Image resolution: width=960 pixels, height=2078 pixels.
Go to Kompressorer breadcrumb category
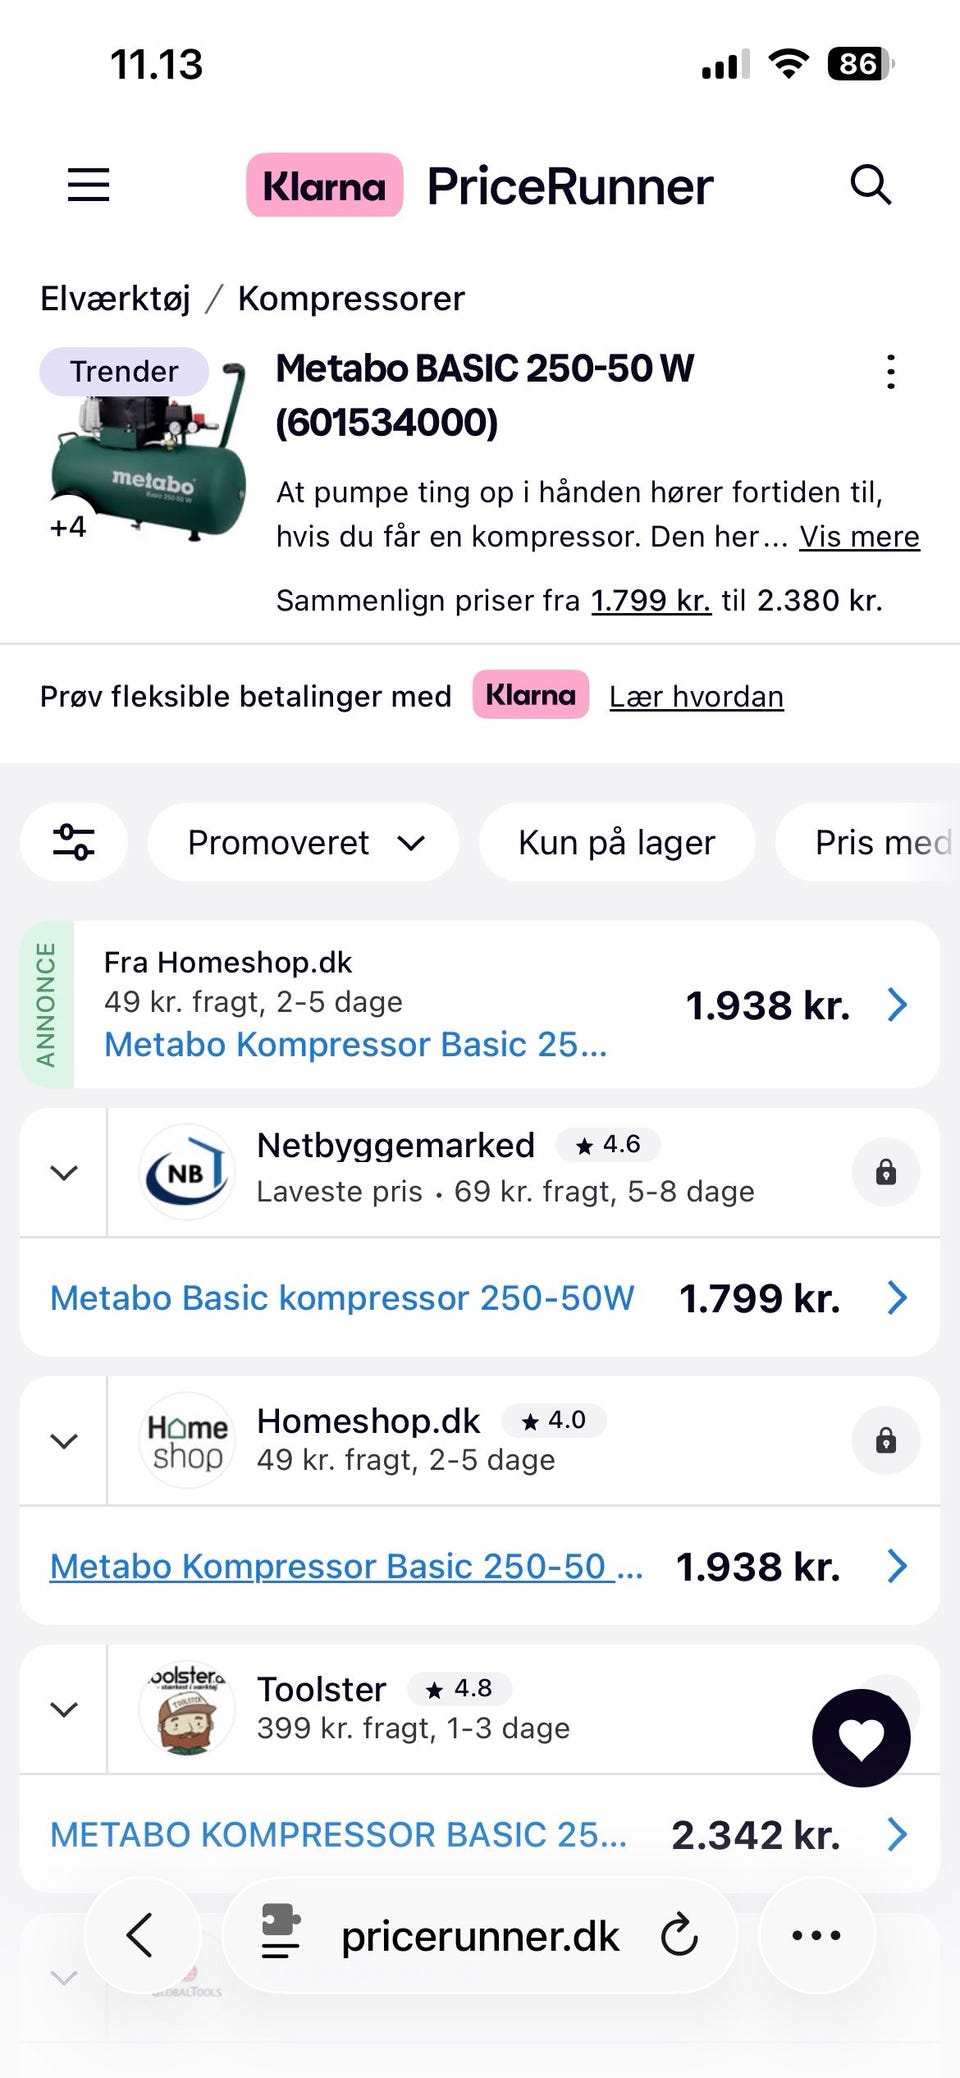click(351, 298)
